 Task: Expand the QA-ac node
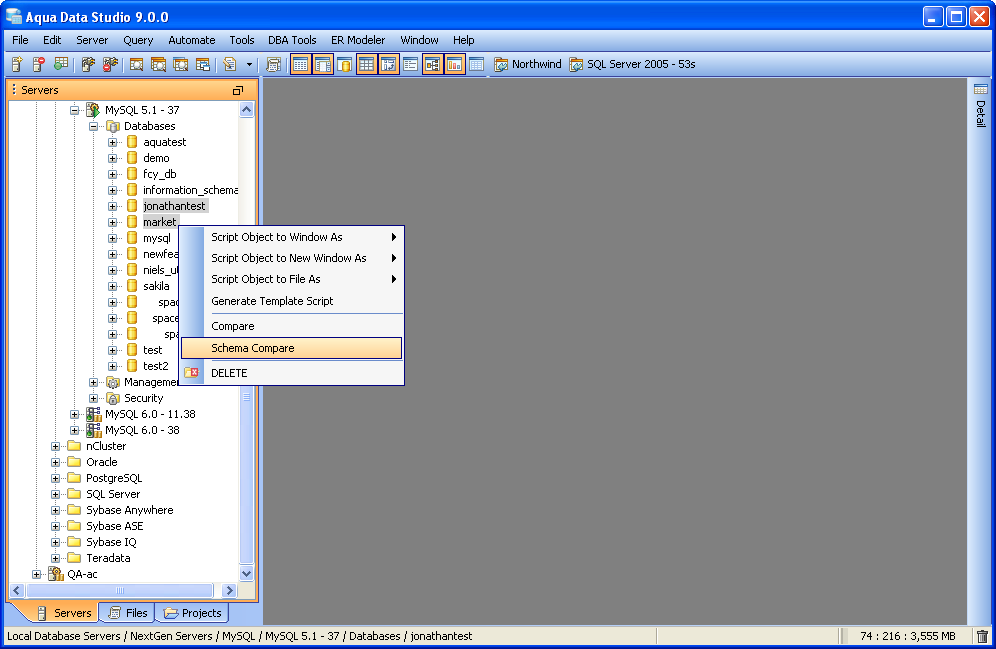[x=36, y=574]
